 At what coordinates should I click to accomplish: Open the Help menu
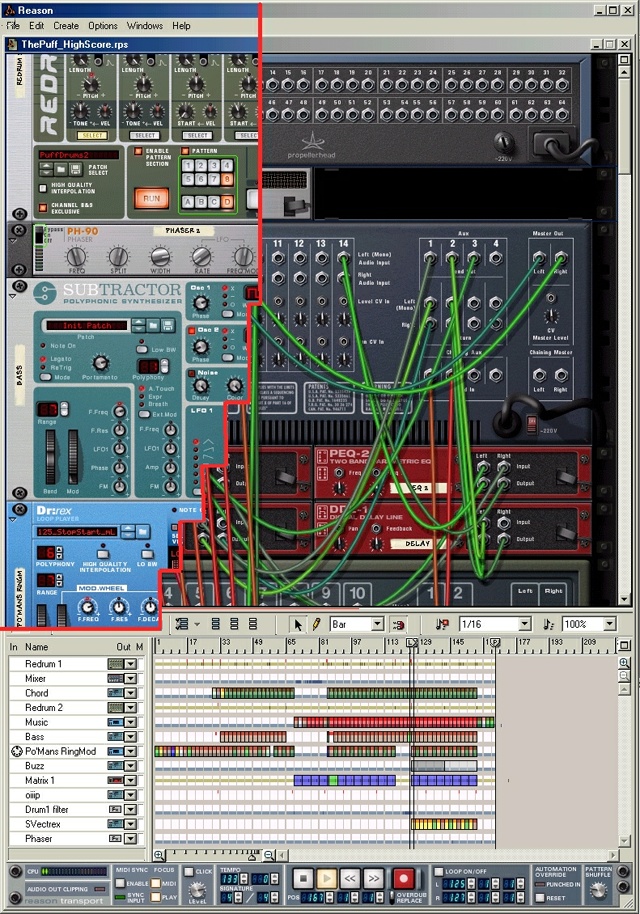(181, 26)
